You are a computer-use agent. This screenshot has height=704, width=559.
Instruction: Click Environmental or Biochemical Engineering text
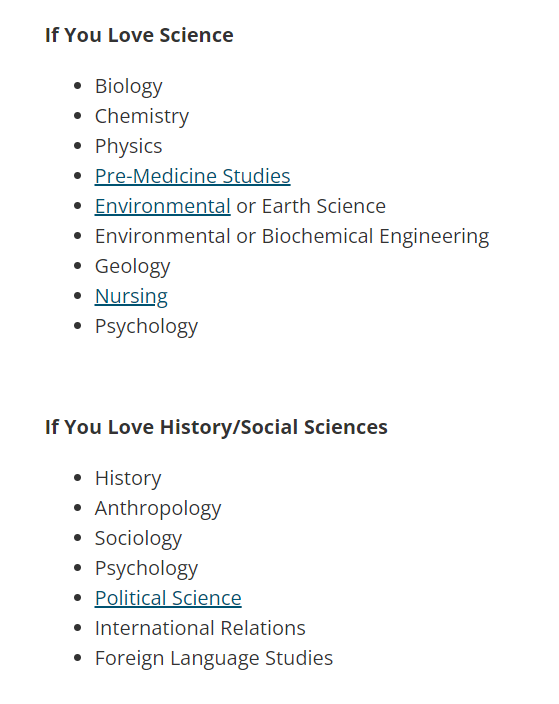point(292,237)
